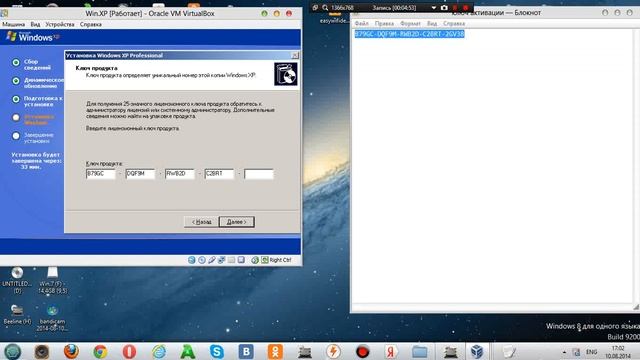The image size is (640, 360).
Task: Click the first product key field B79GC
Action: point(100,174)
